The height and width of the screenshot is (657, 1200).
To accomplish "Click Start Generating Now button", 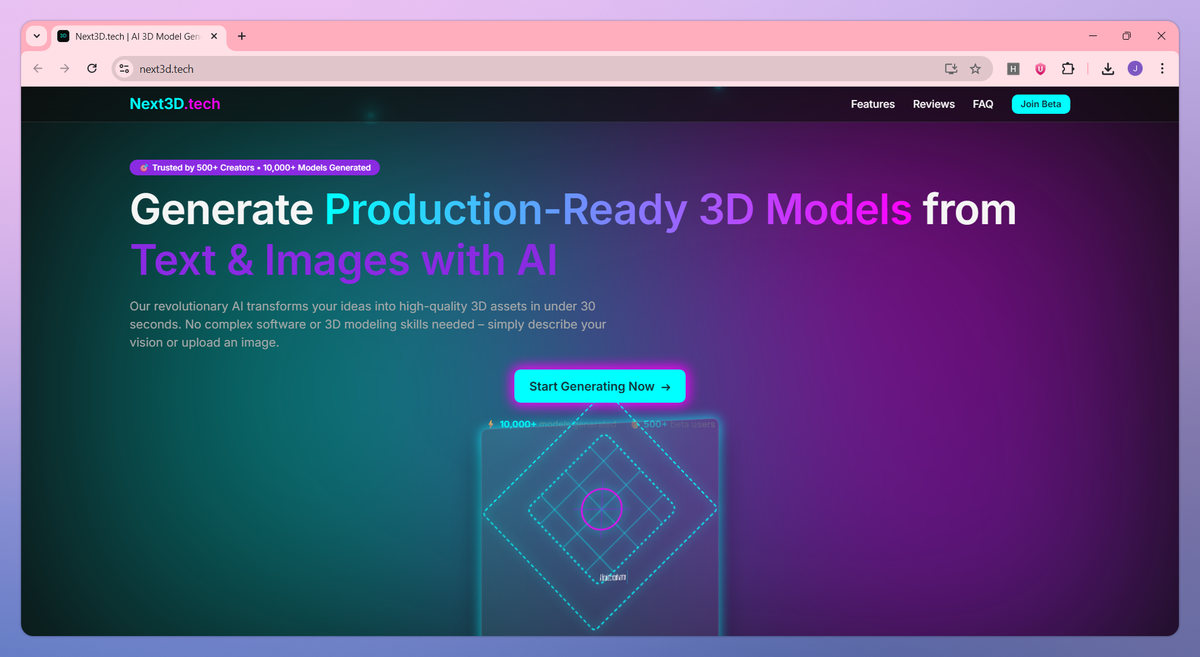I will point(600,387).
